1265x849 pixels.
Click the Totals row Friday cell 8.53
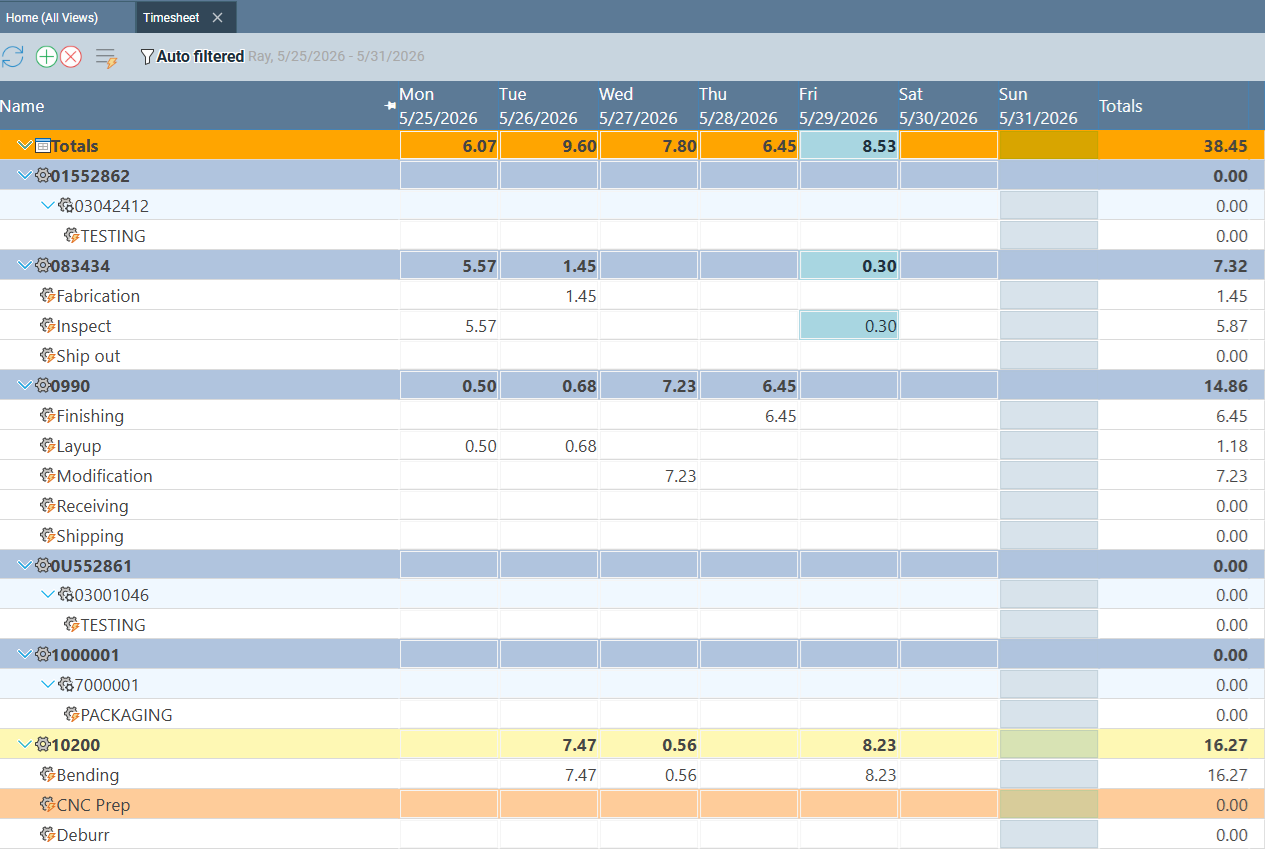tap(849, 146)
